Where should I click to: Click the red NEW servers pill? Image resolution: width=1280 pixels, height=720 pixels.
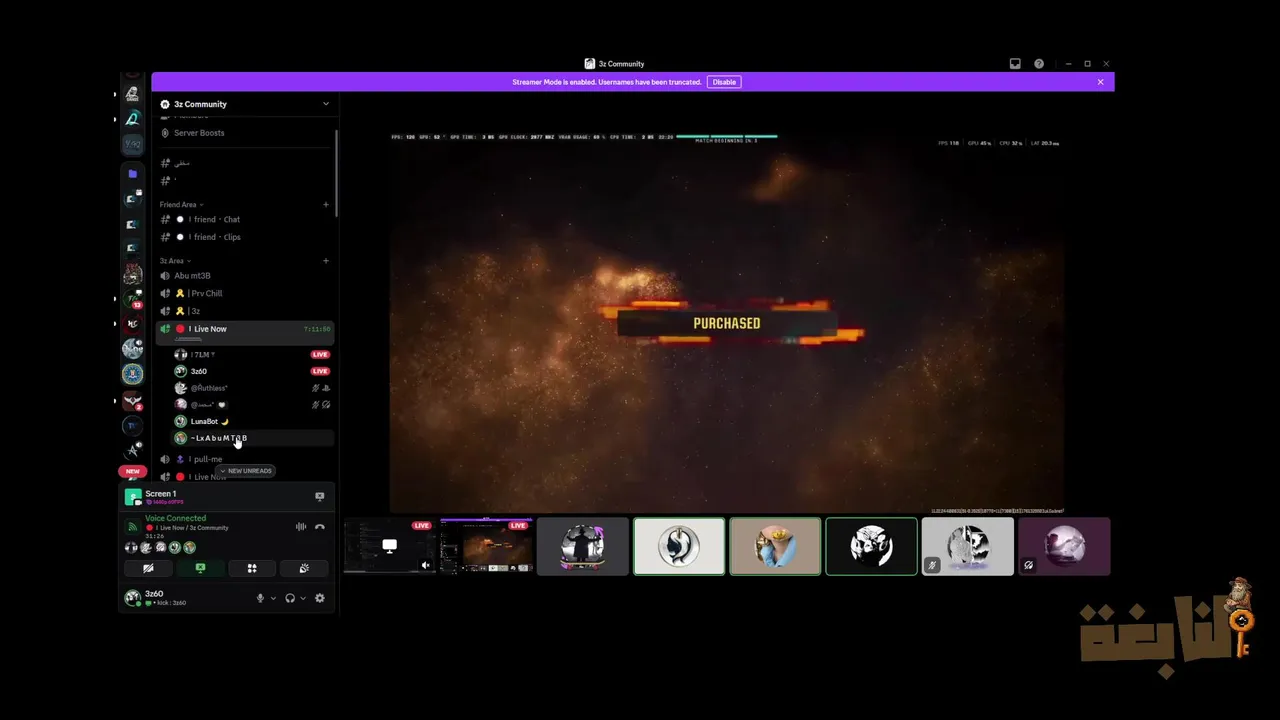click(132, 471)
